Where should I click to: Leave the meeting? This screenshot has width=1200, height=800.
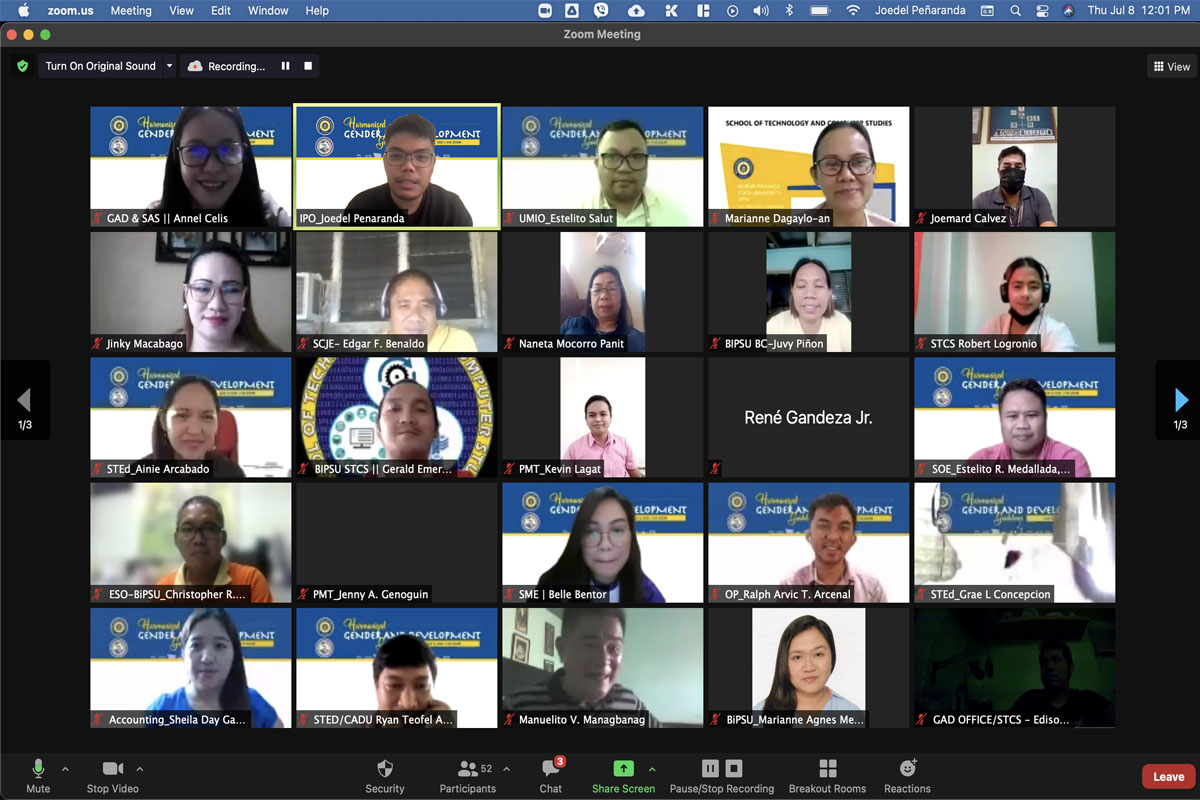point(1167,776)
